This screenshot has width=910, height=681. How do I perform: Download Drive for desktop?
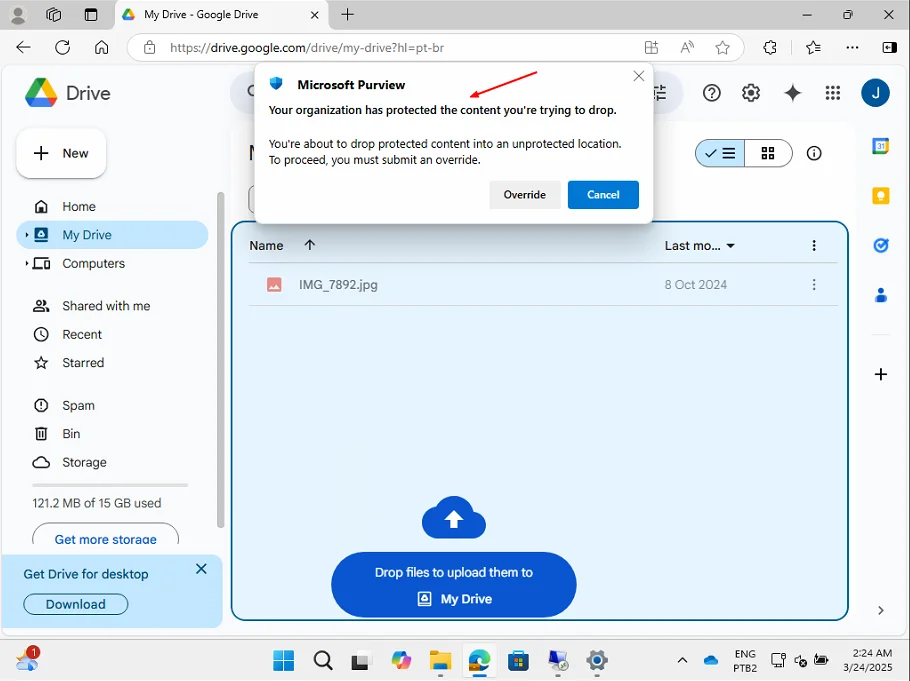coord(75,604)
